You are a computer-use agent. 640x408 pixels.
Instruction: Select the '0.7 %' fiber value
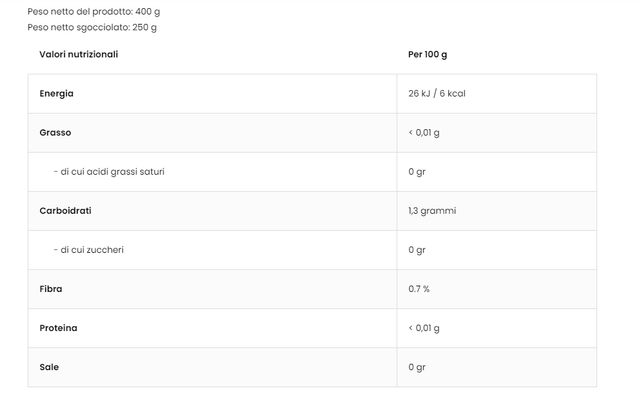(x=419, y=289)
